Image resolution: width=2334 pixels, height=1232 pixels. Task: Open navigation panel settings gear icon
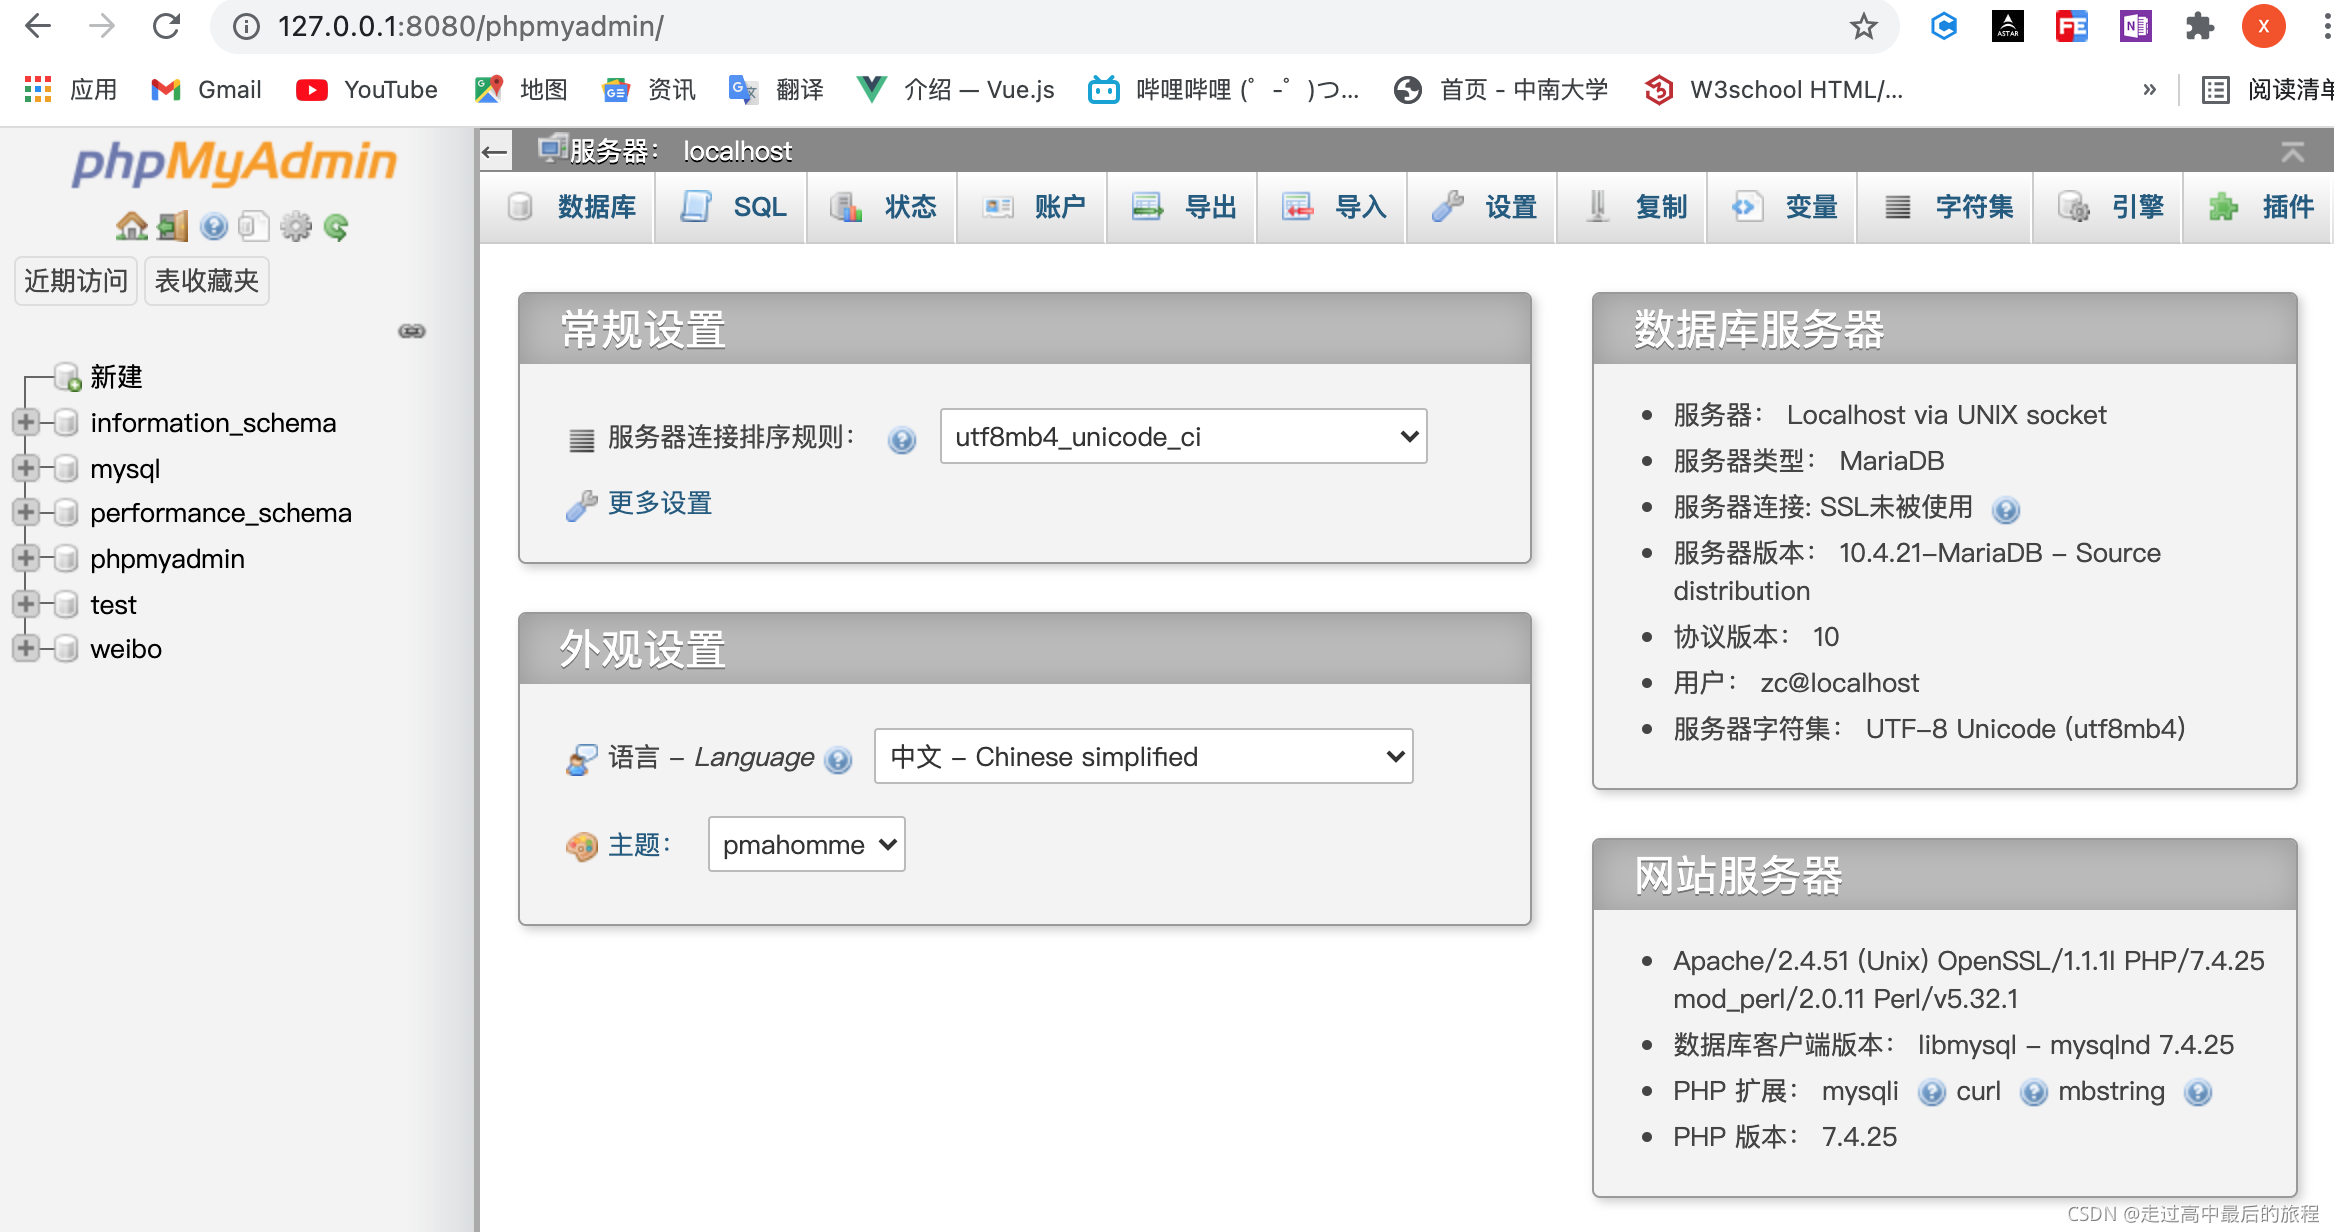click(295, 227)
